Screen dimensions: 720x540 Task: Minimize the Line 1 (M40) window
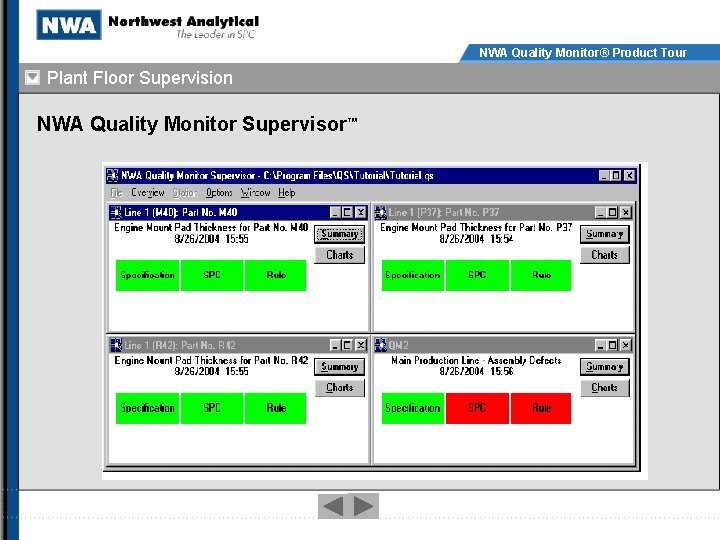click(x=335, y=213)
